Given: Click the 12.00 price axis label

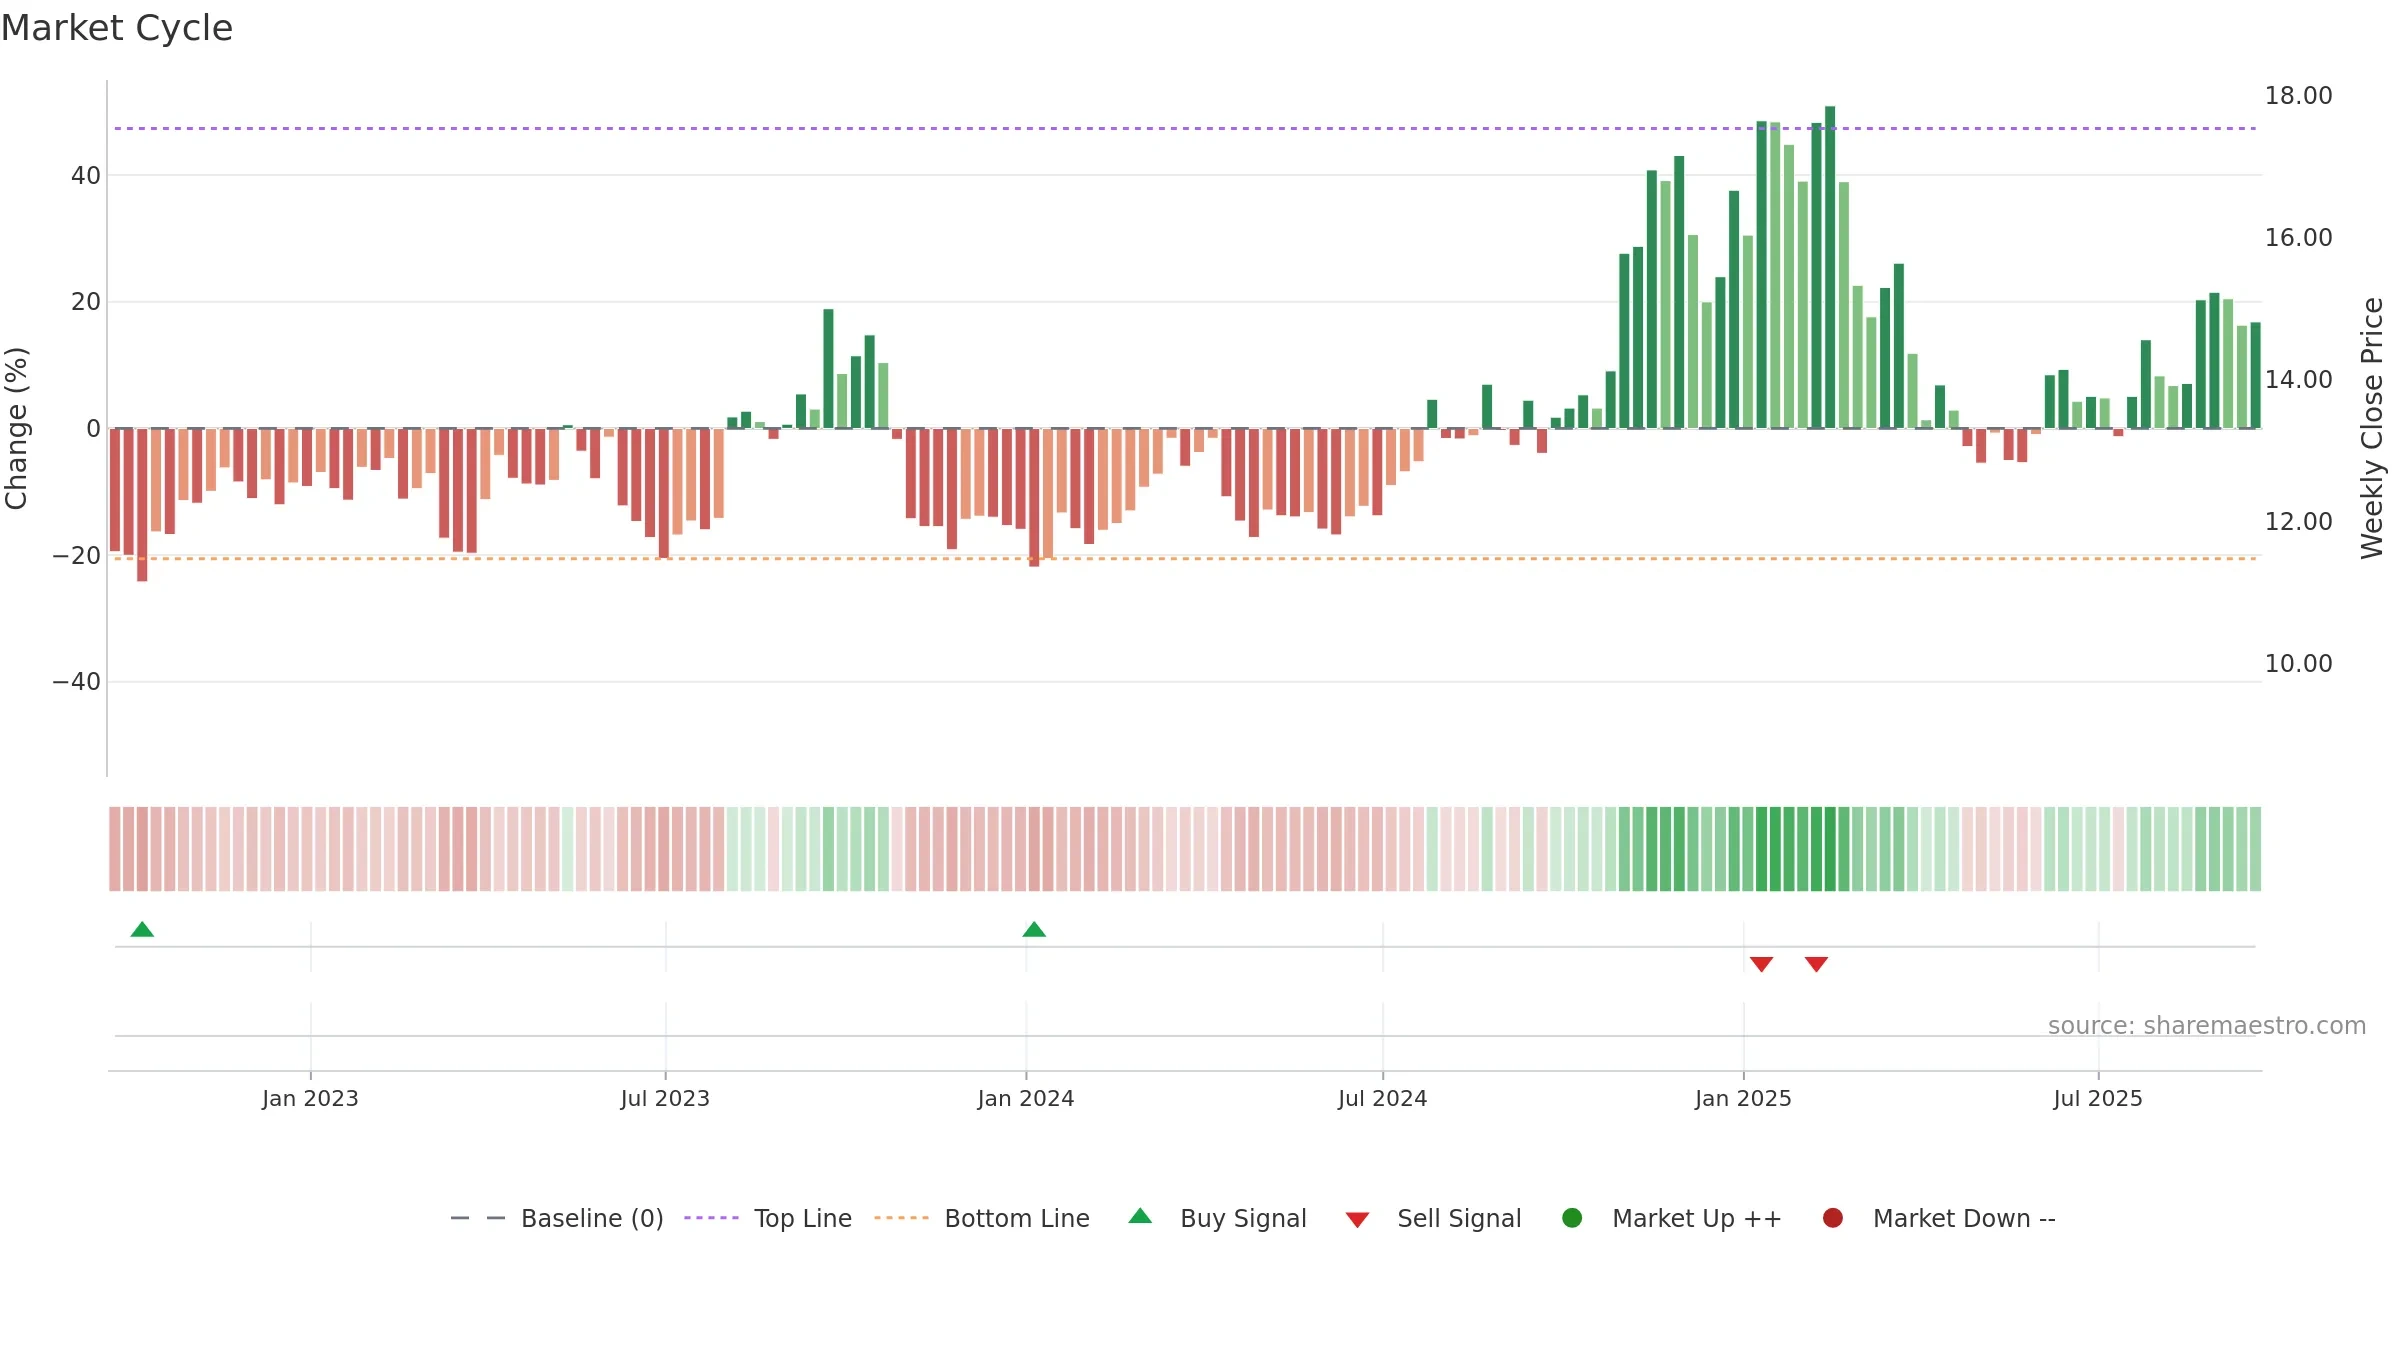Looking at the screenshot, I should coord(2298,522).
